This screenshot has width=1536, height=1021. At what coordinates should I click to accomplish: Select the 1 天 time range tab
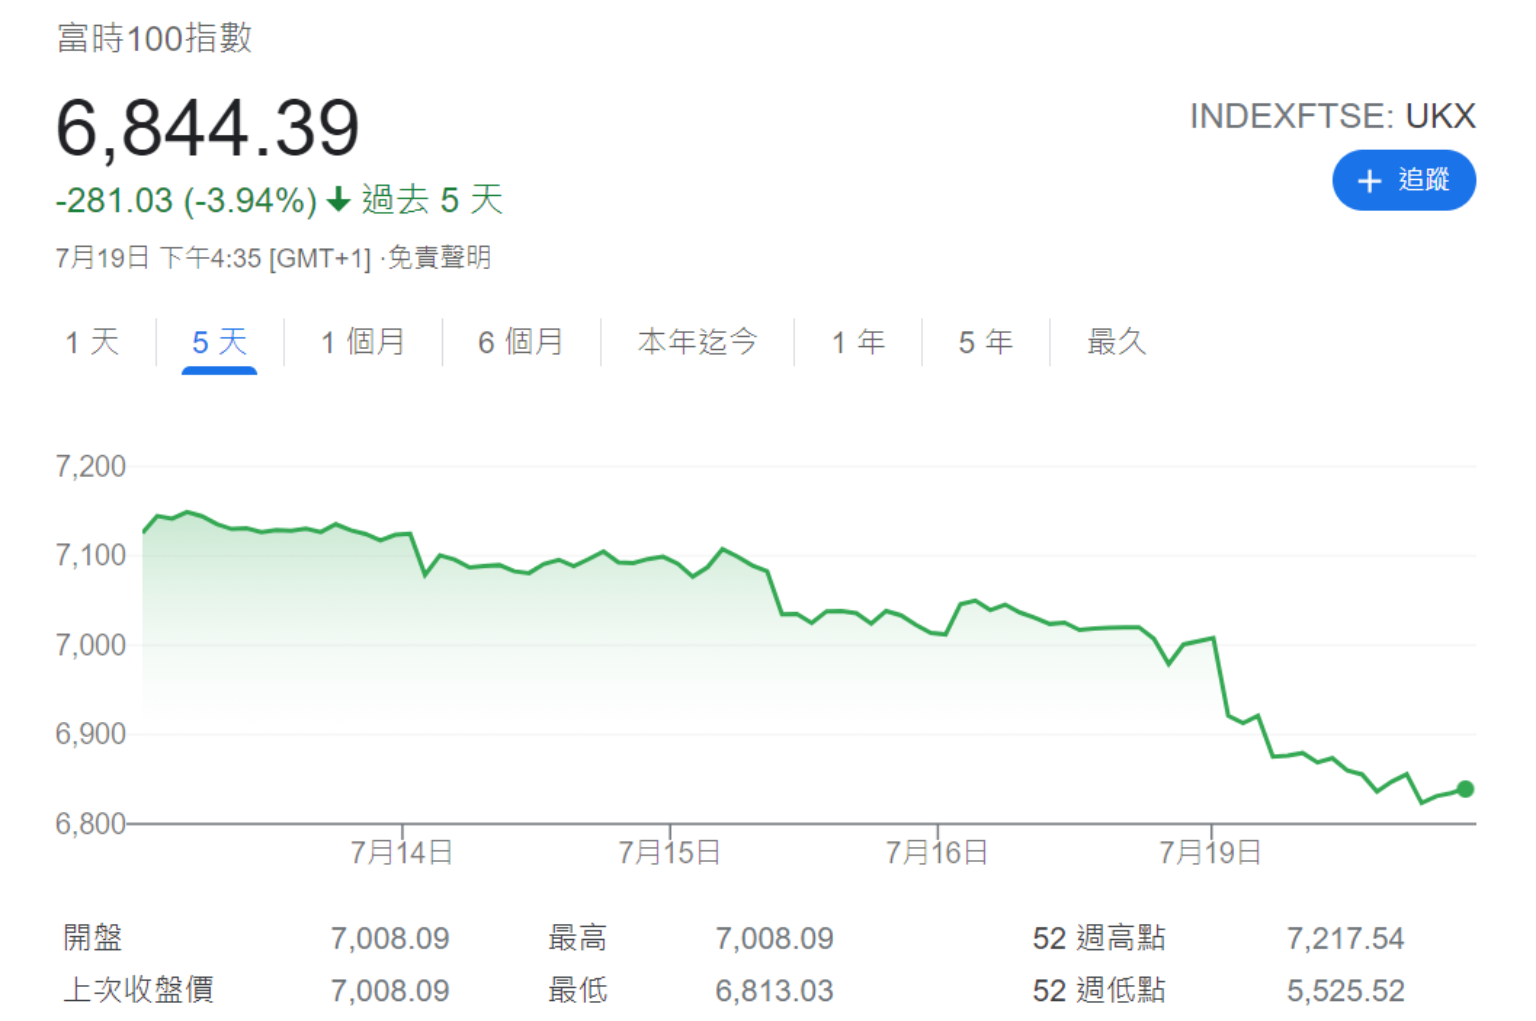point(92,343)
